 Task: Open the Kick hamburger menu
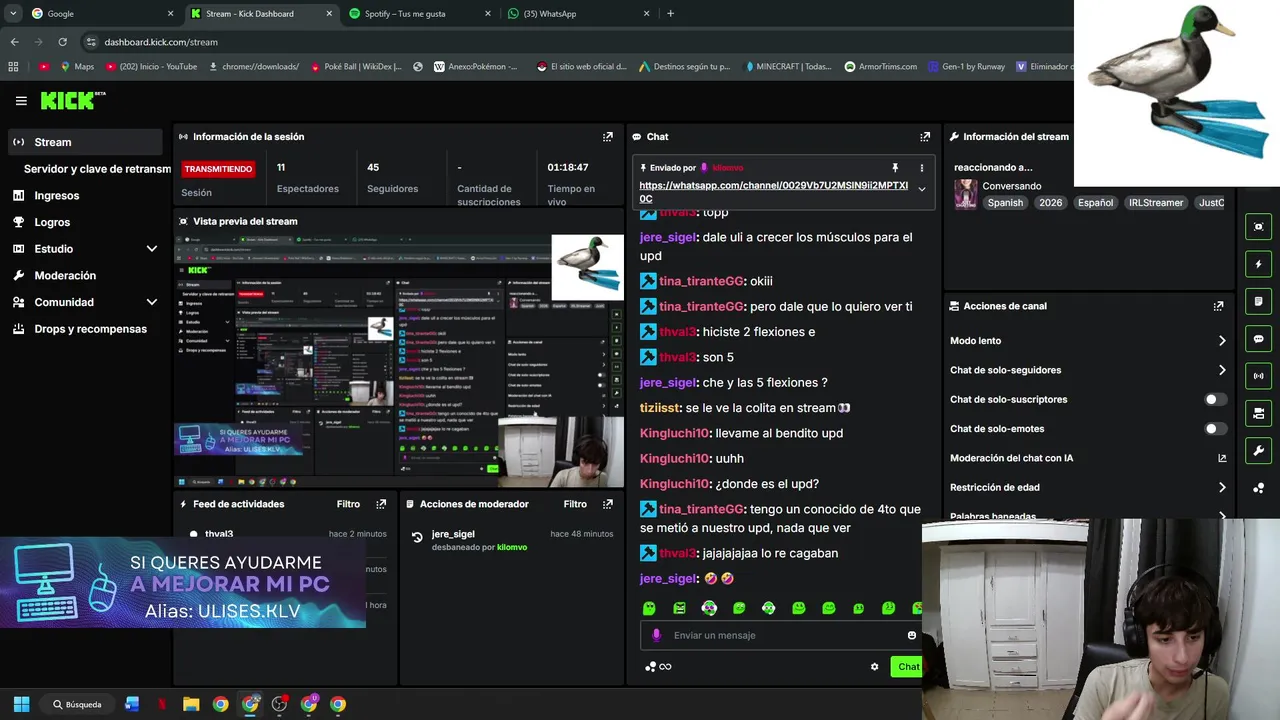21,101
